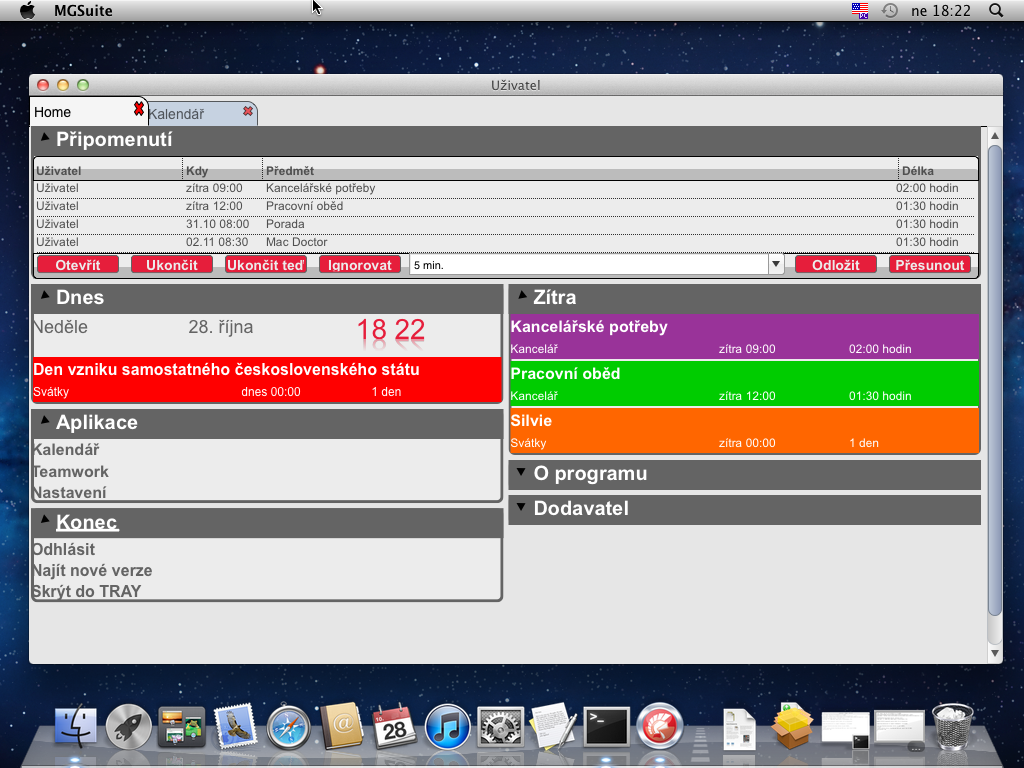Close the Kalendář tab with red X
Screen dimensions: 1024x768
(x=248, y=111)
